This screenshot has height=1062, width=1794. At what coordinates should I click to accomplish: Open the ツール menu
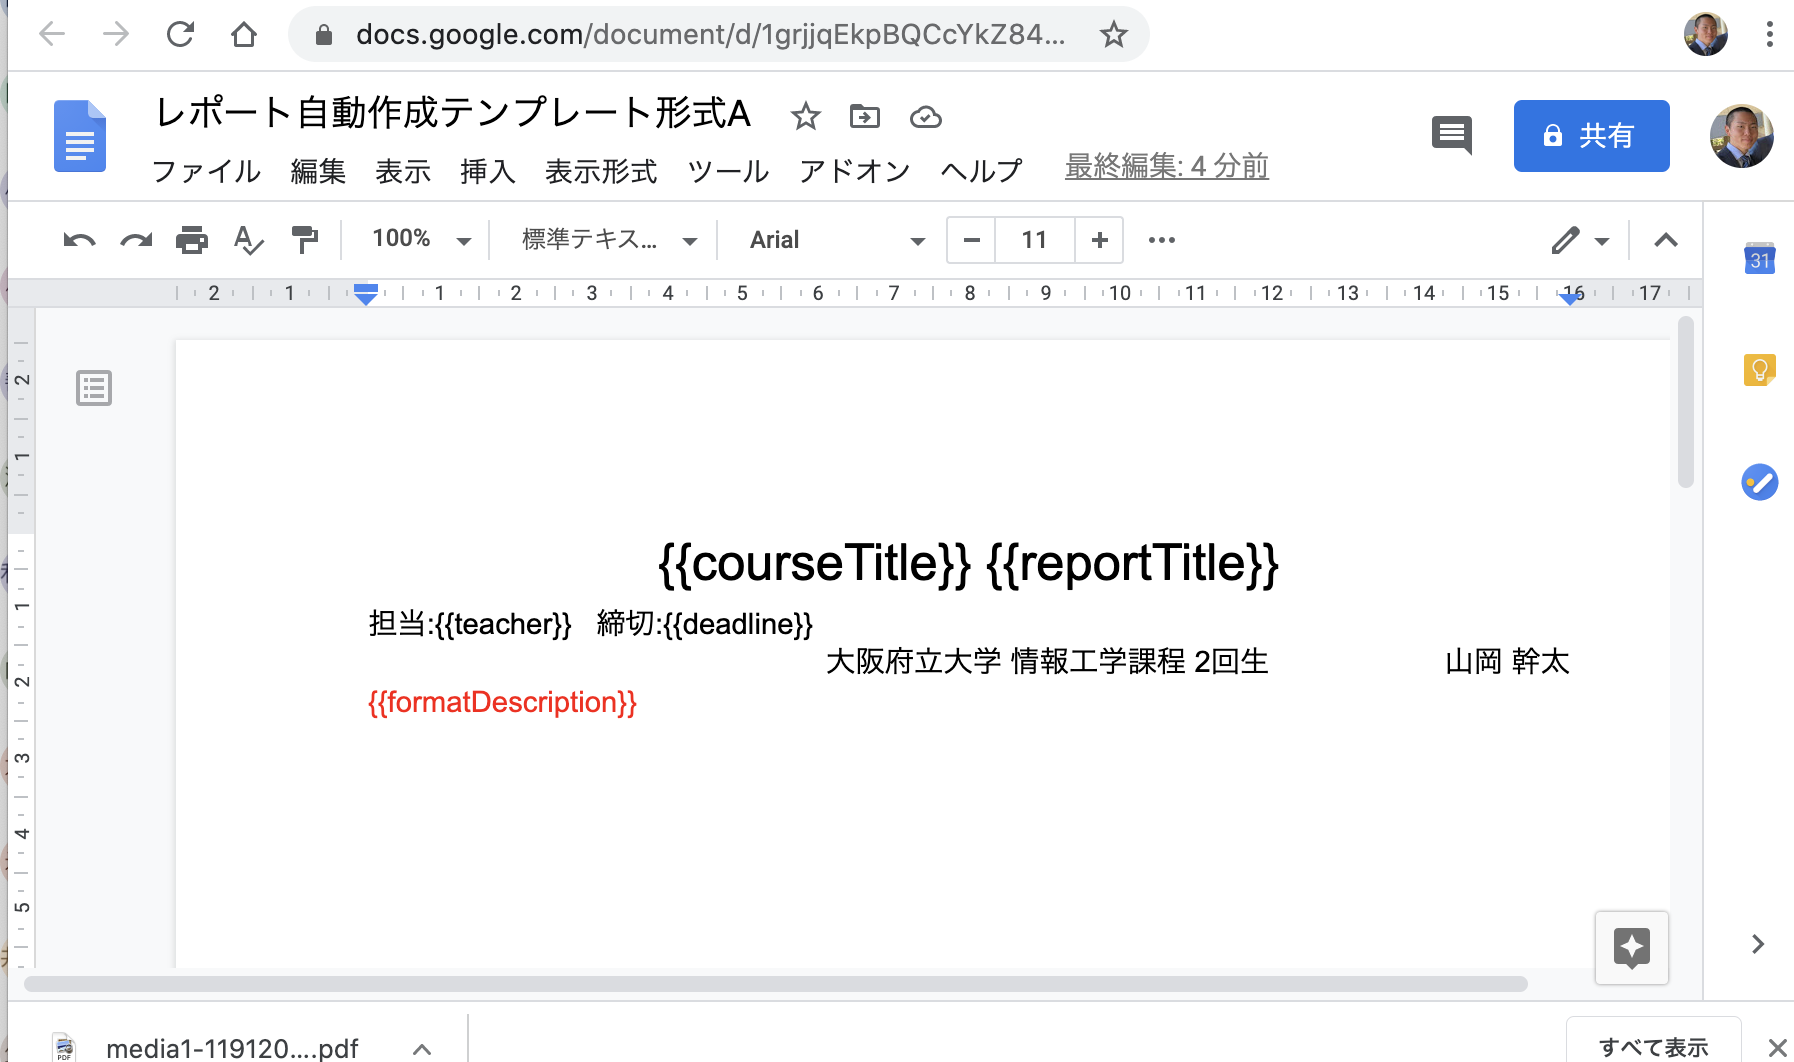pyautogui.click(x=727, y=171)
